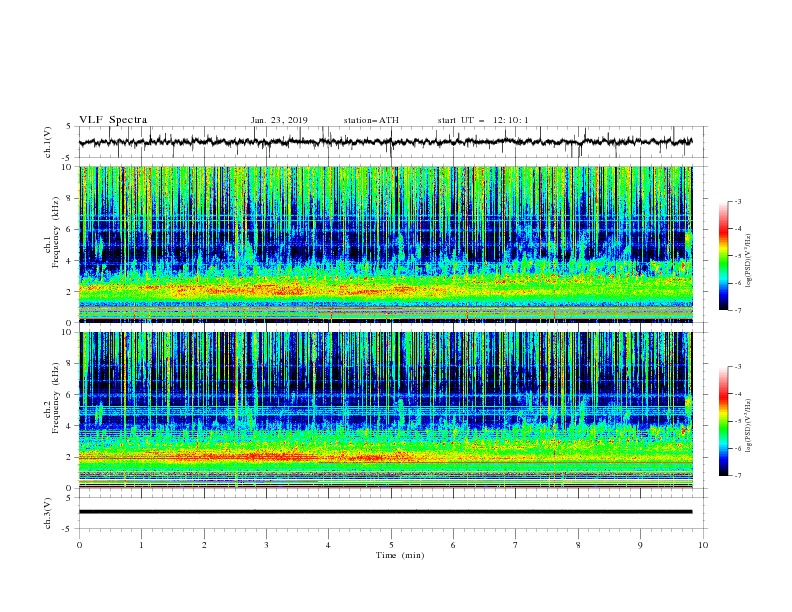
Task: Click the ch.3 flat voltage trace
Action: [x=385, y=512]
